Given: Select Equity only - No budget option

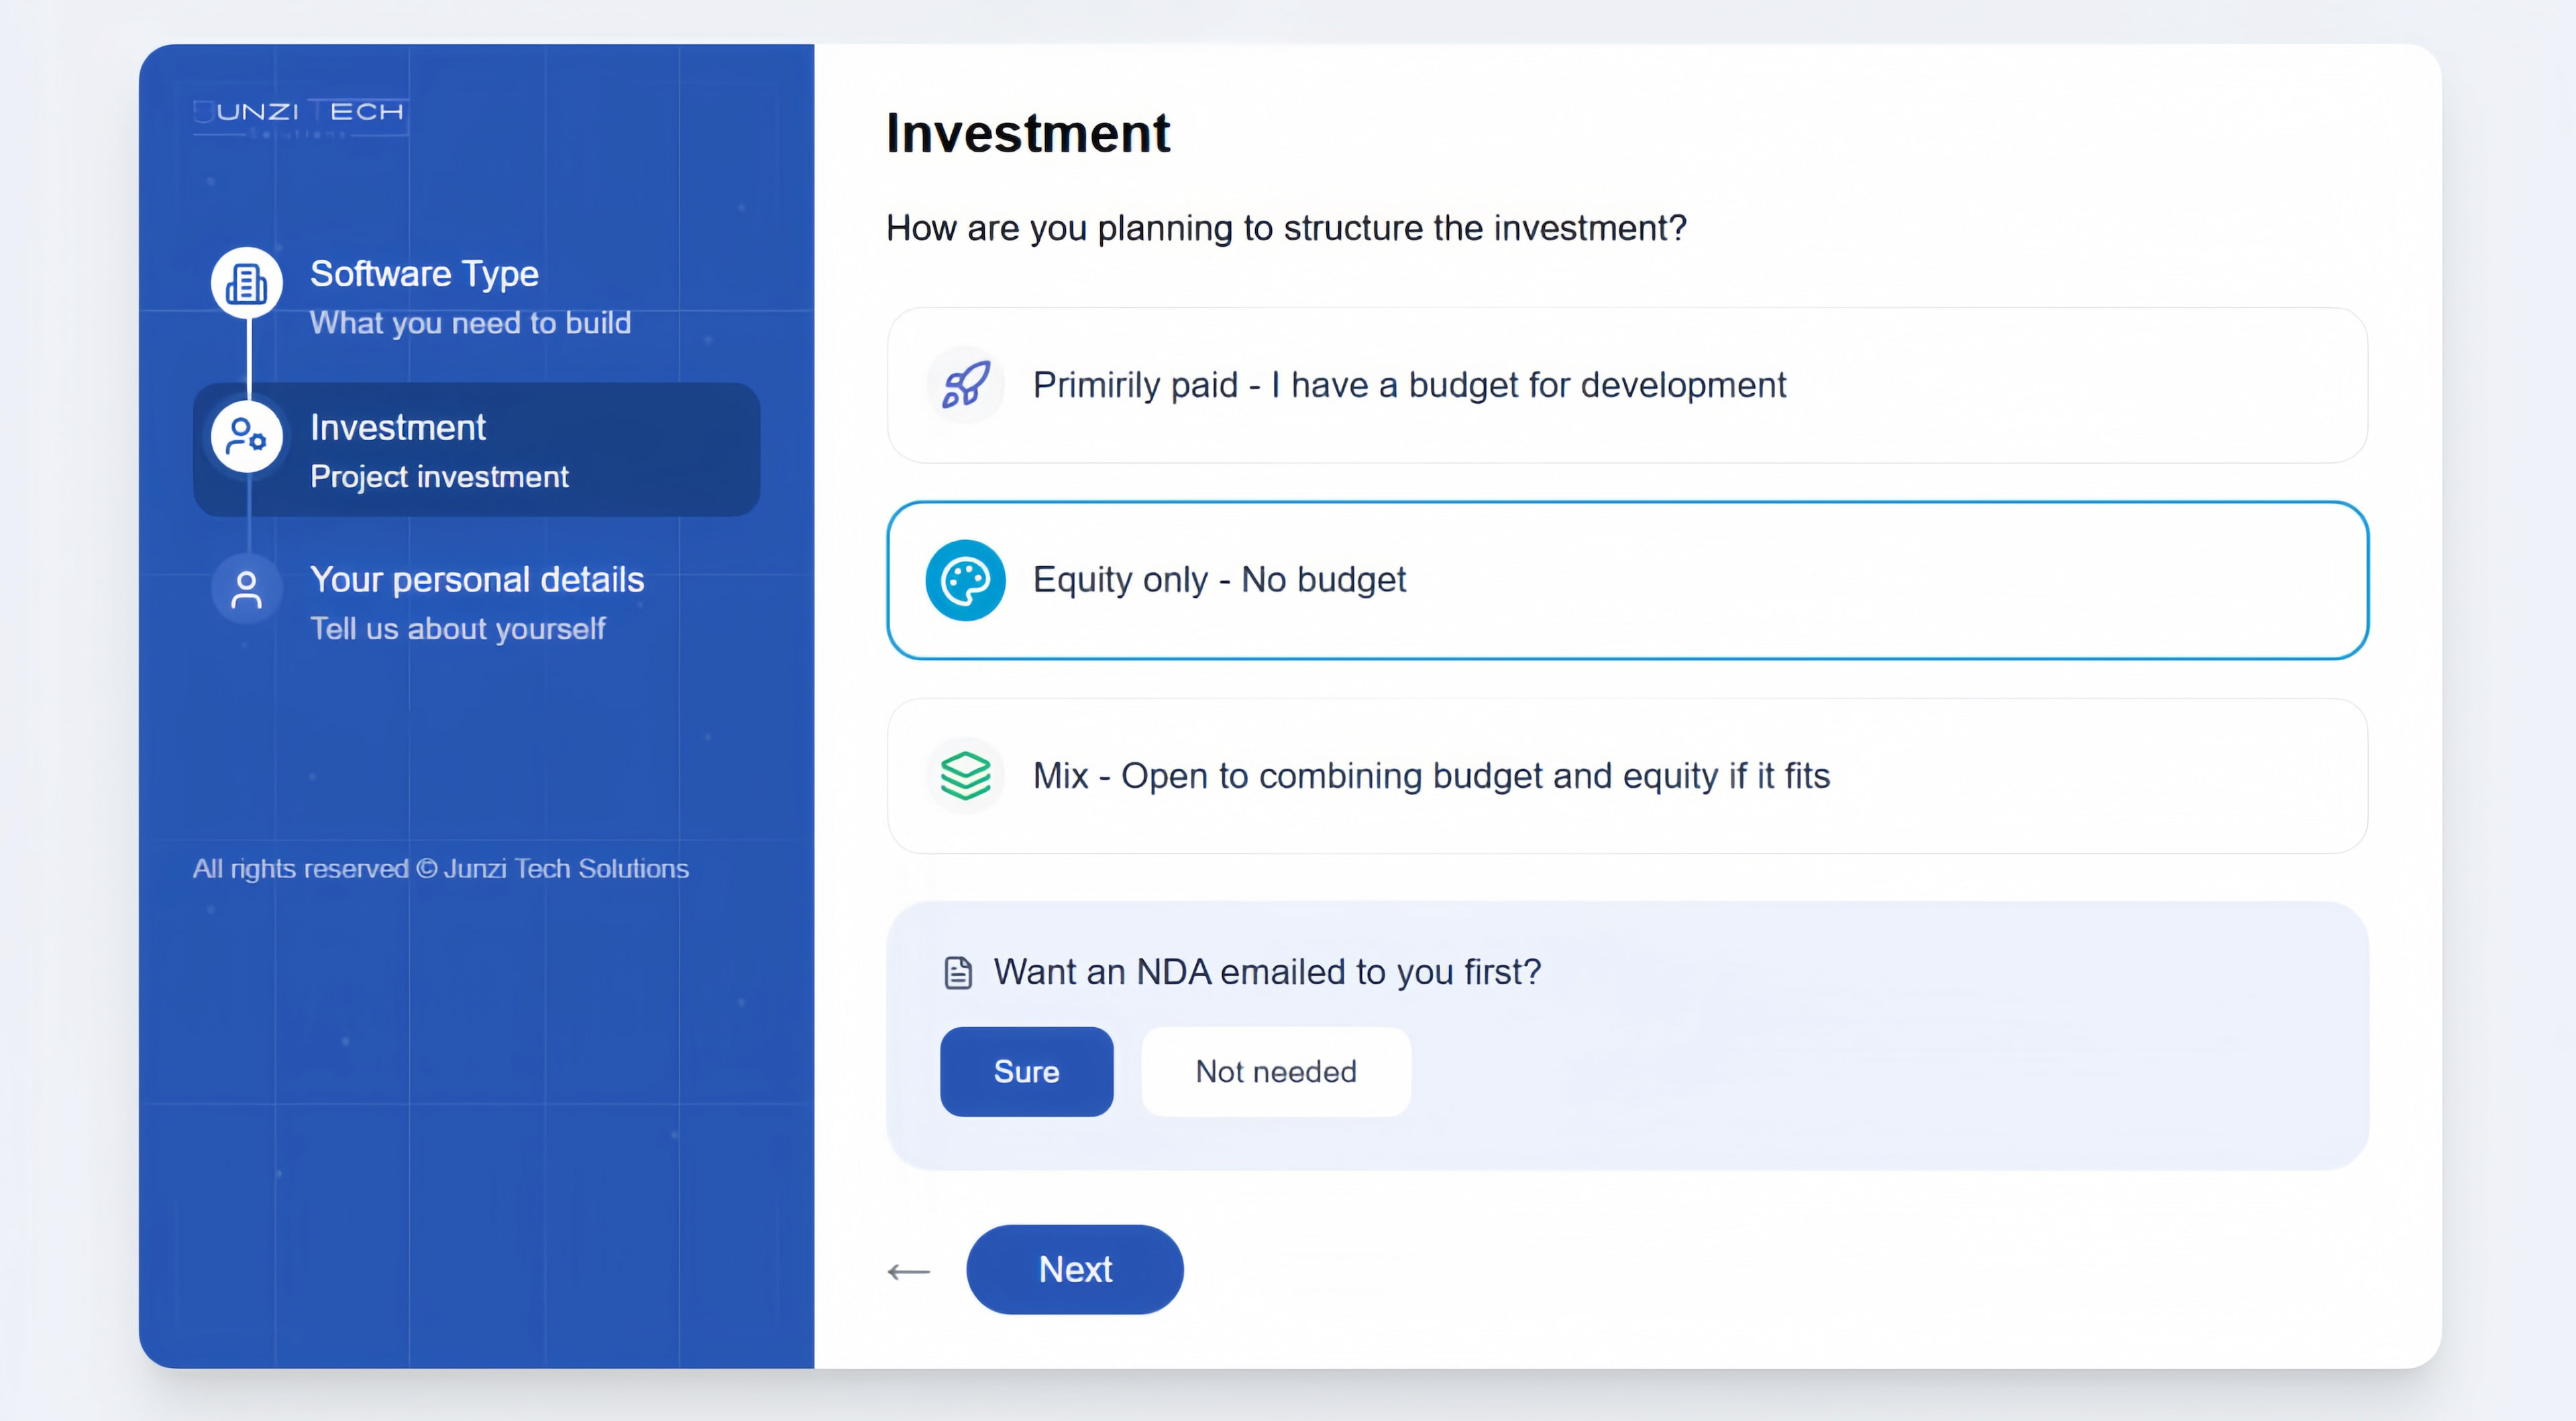Looking at the screenshot, I should pos(1626,580).
